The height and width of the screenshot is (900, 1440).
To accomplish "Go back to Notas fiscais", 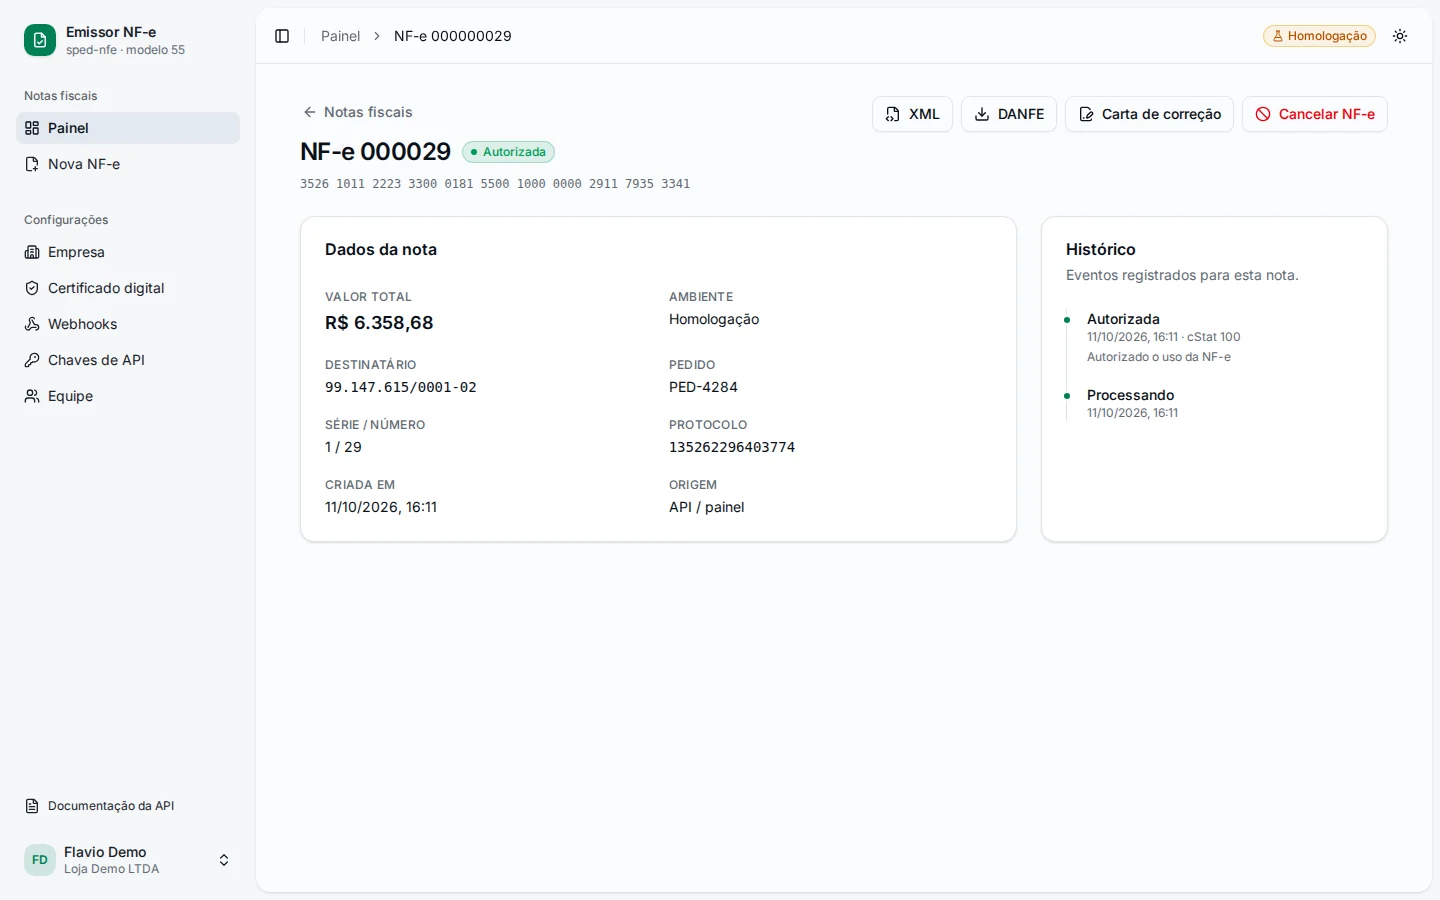I will [358, 112].
